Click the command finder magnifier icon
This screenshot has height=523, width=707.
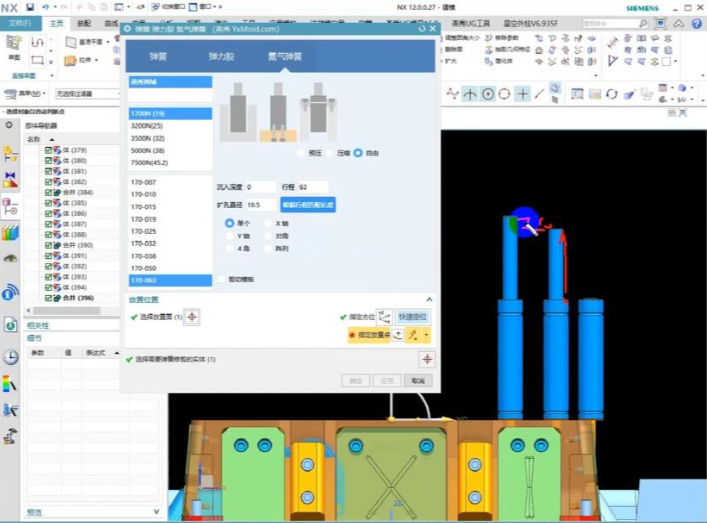point(643,23)
